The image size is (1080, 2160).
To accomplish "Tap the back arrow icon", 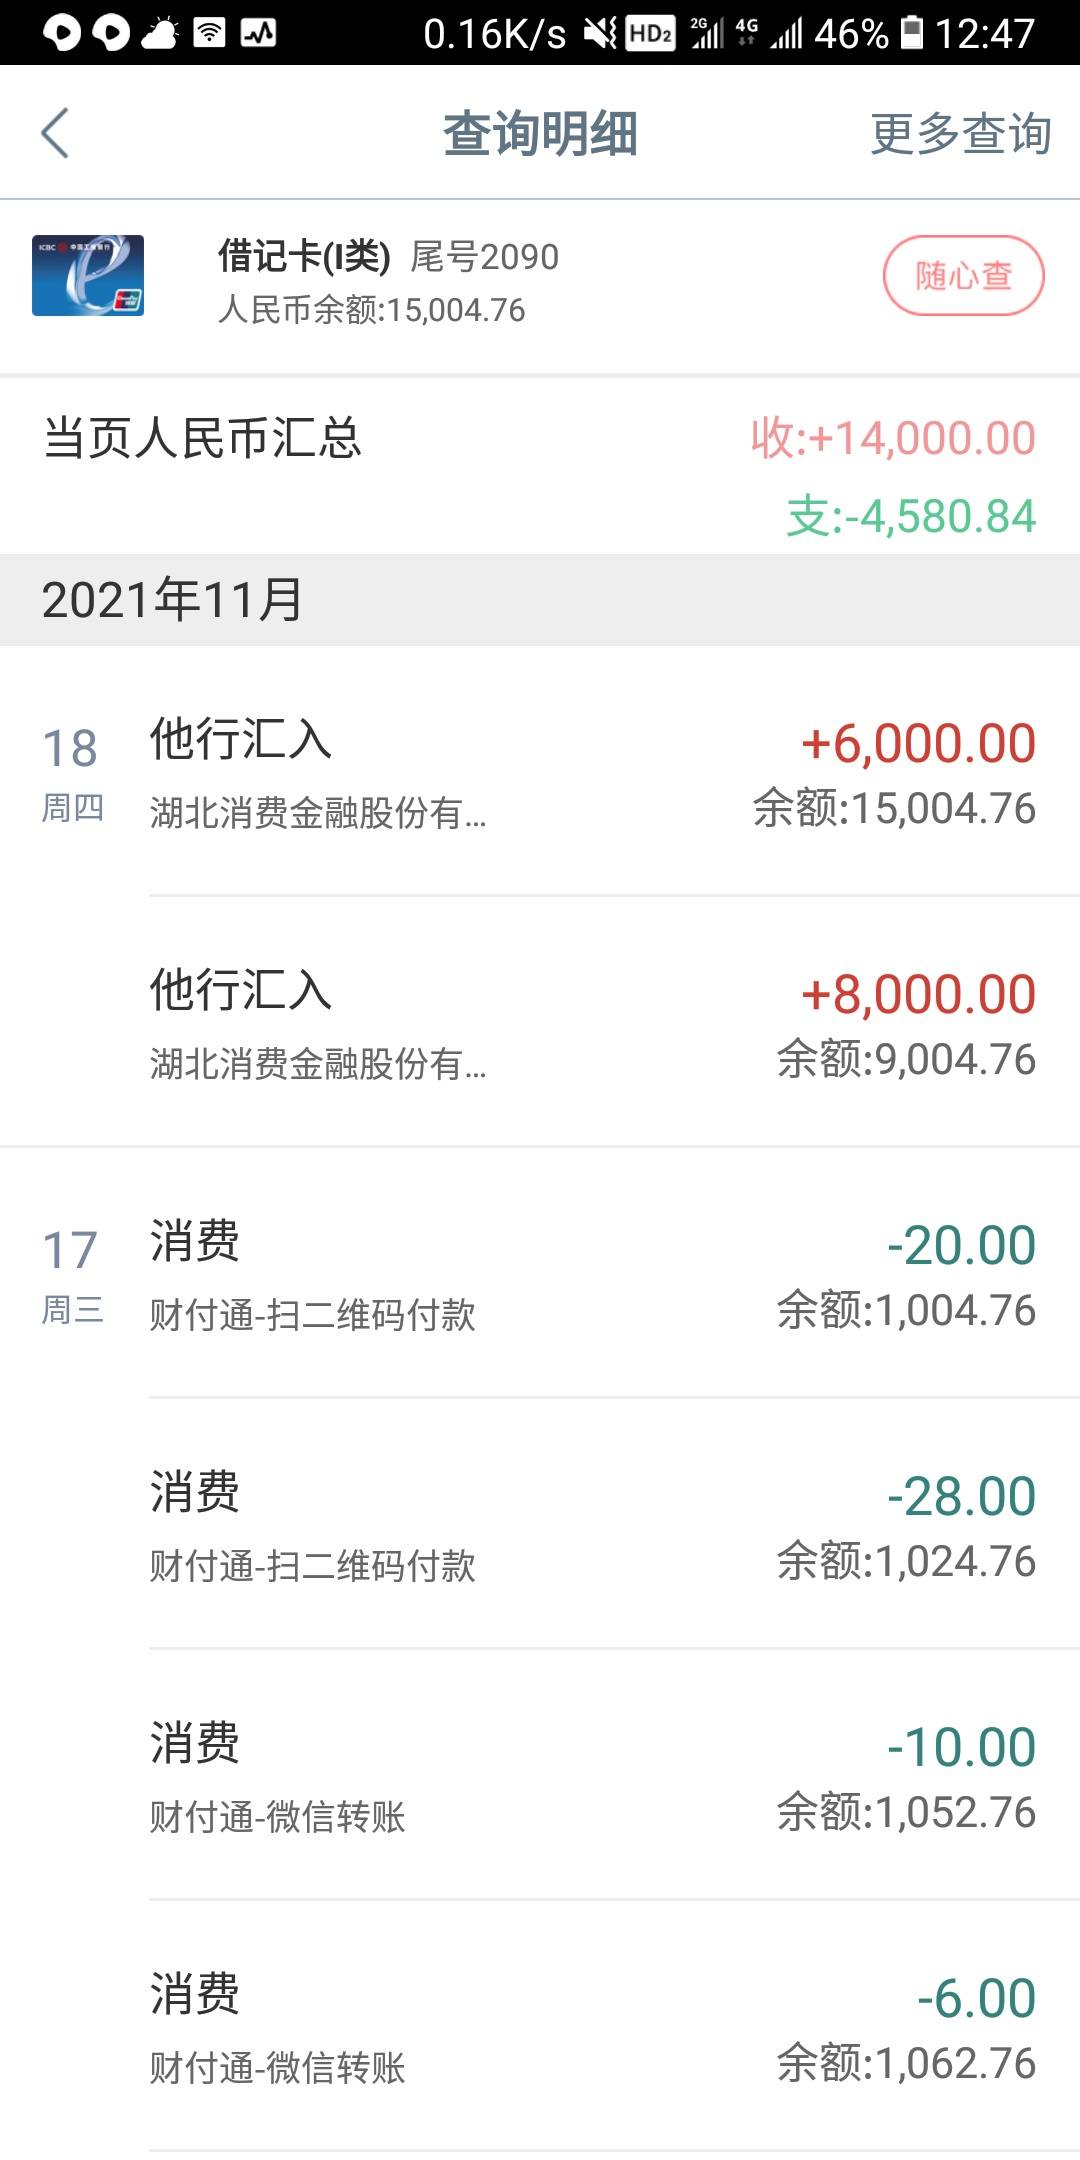I will [x=55, y=133].
